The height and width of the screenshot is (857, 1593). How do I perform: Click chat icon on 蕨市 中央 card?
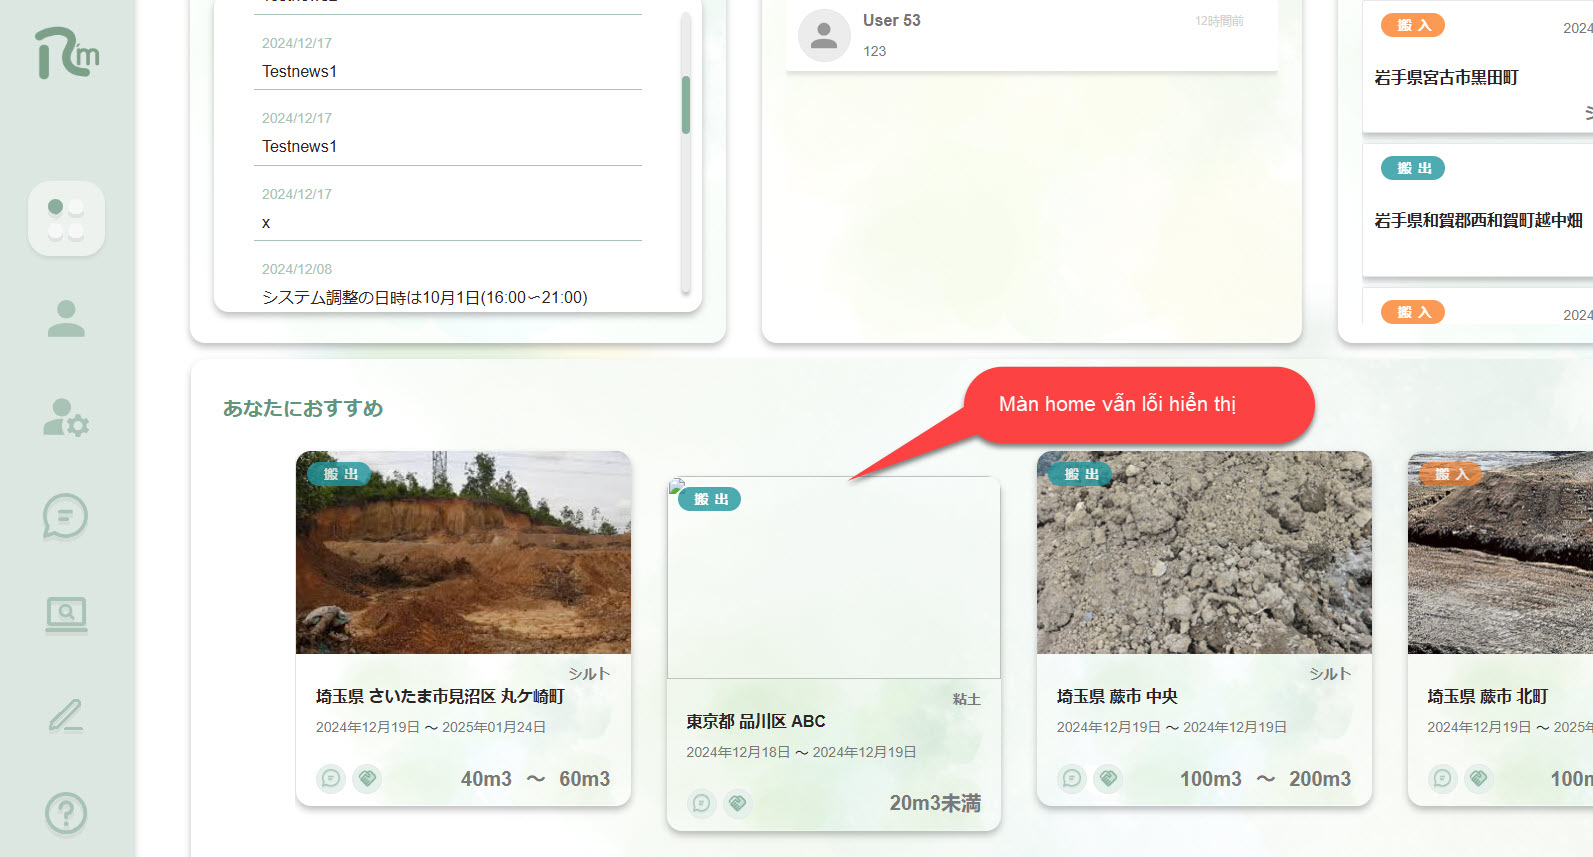tap(1072, 778)
